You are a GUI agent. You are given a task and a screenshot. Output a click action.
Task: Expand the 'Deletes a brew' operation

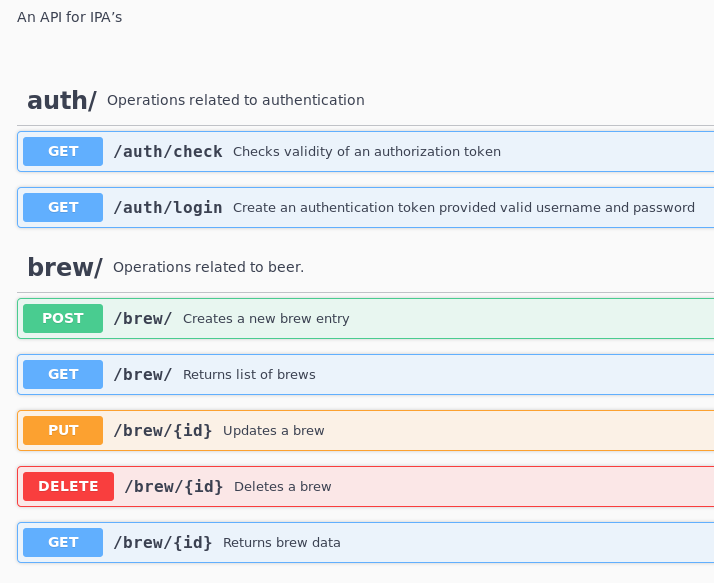282,487
